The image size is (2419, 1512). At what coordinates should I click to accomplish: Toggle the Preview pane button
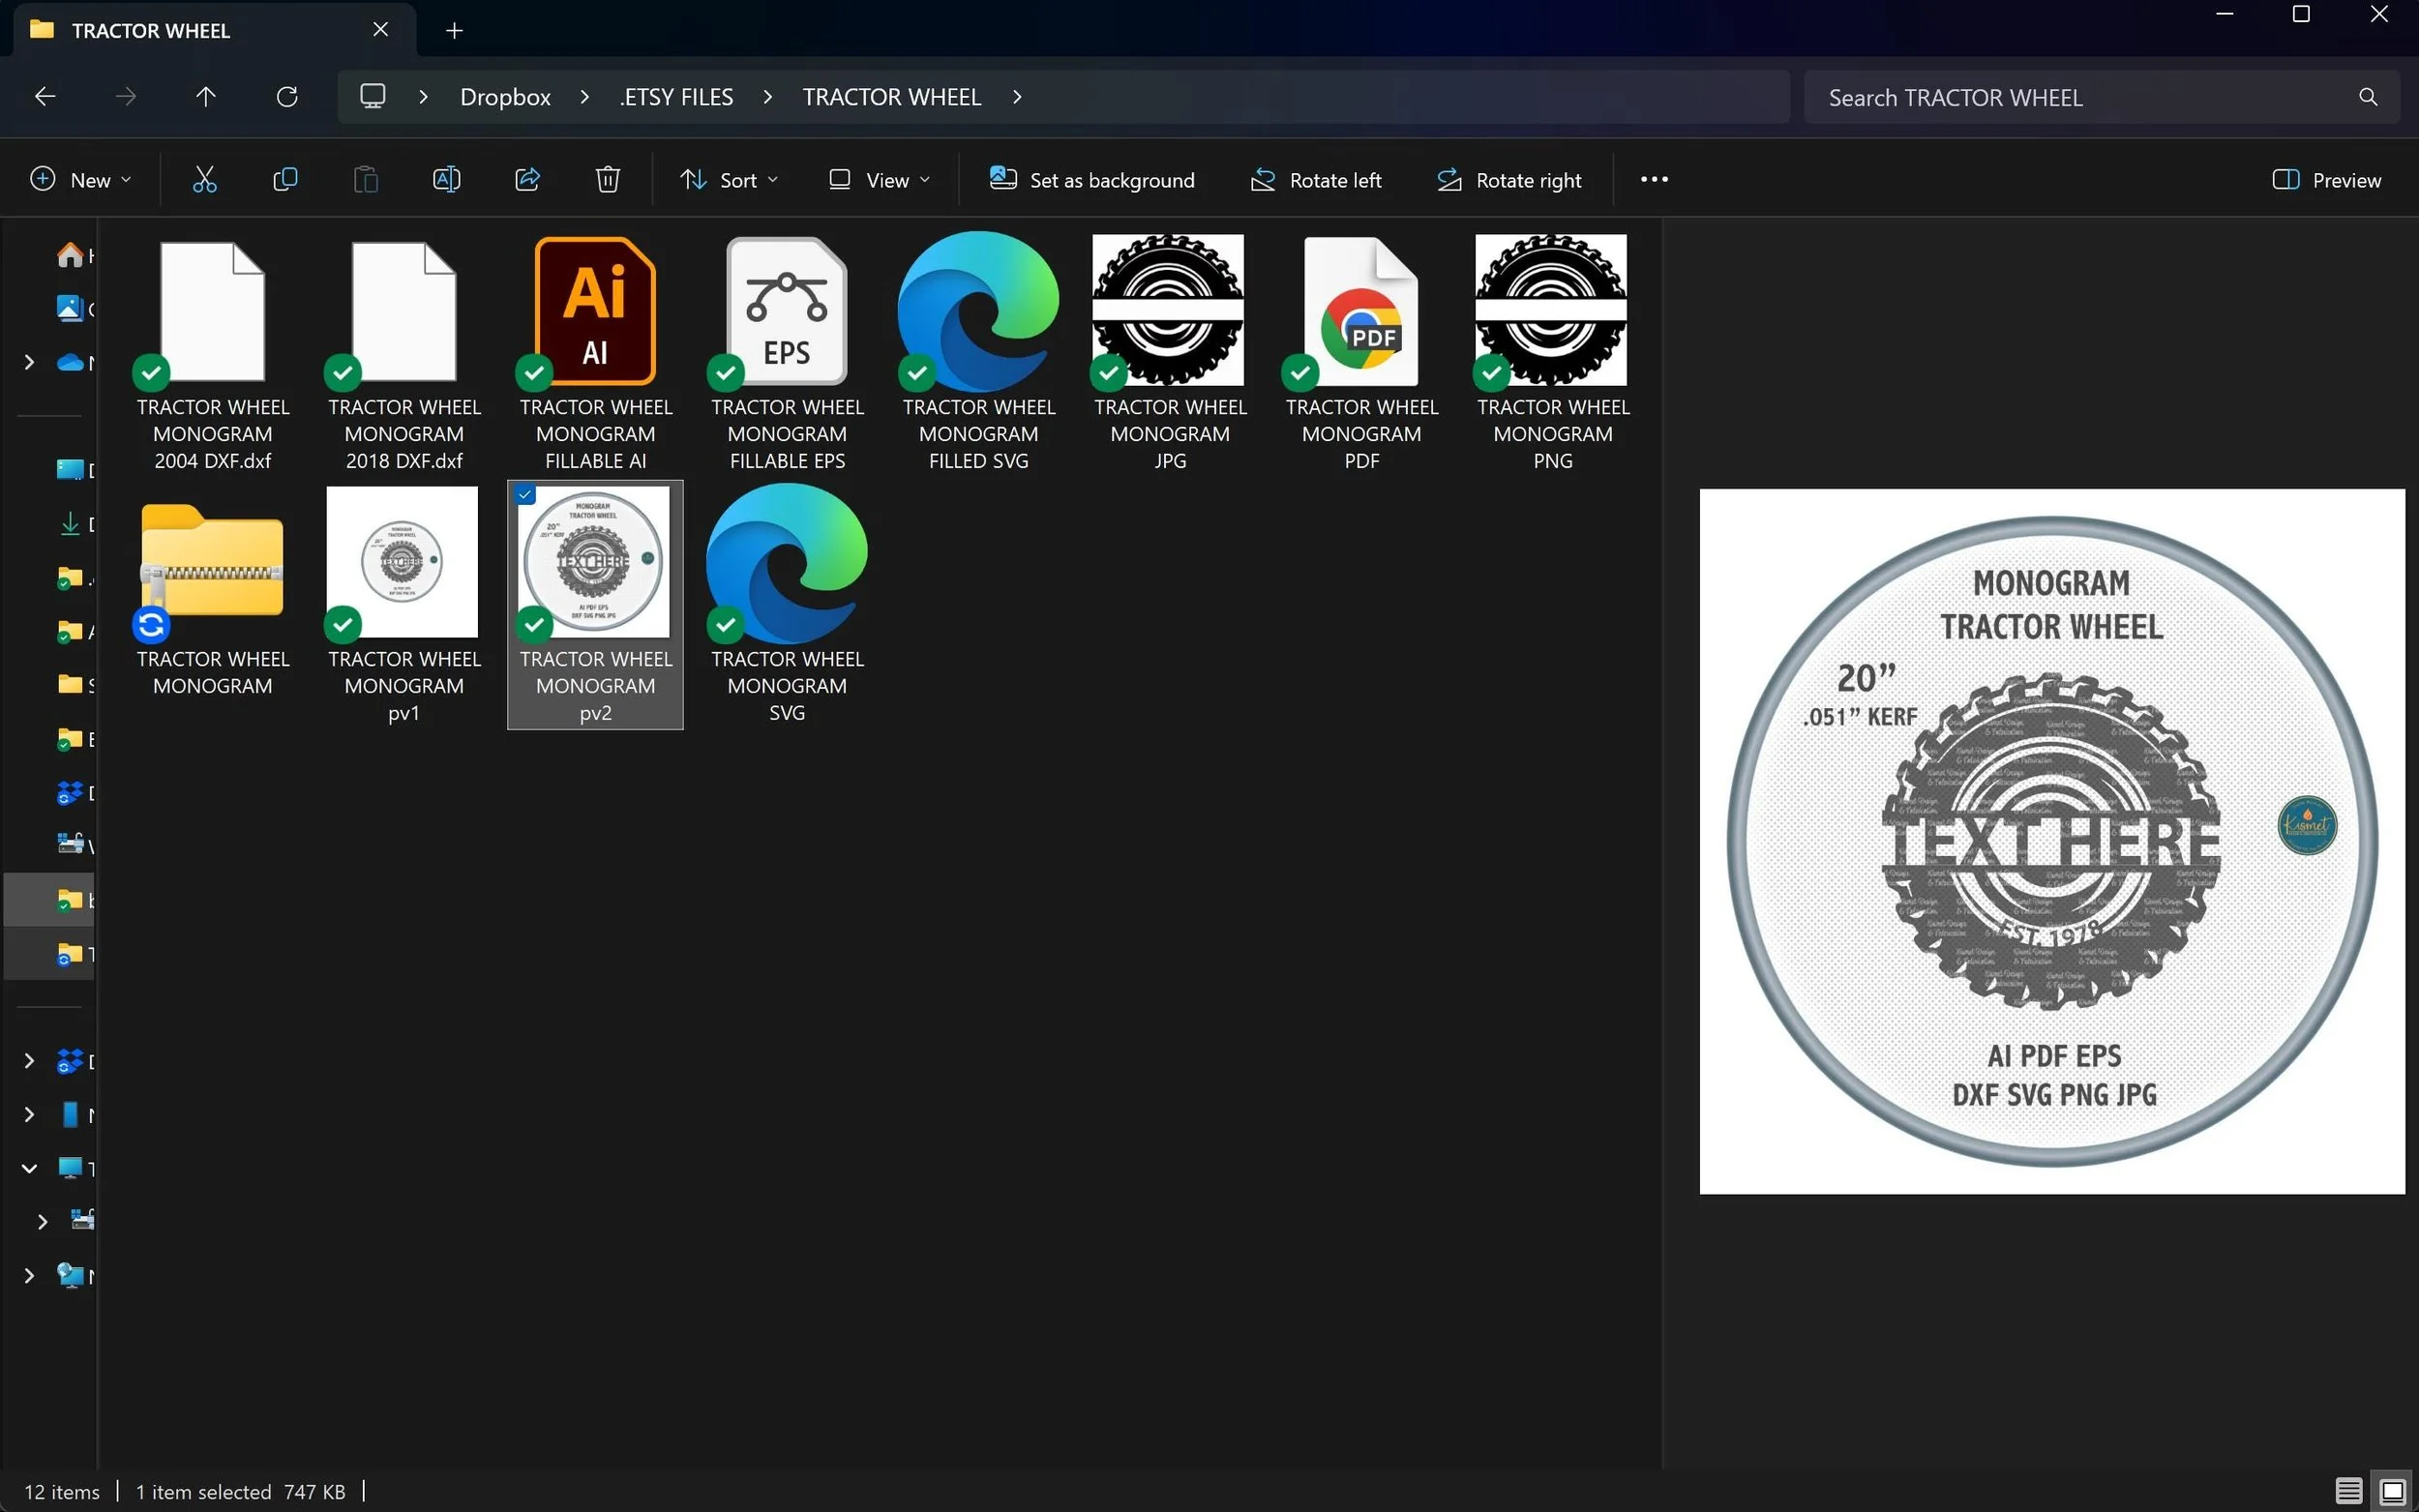[2326, 180]
